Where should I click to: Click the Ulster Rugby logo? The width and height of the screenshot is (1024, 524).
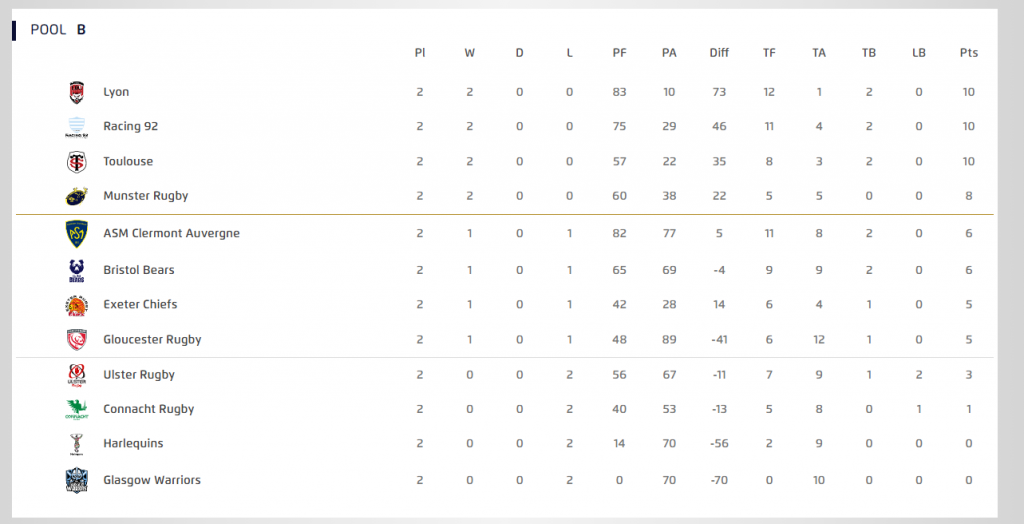tap(76, 375)
